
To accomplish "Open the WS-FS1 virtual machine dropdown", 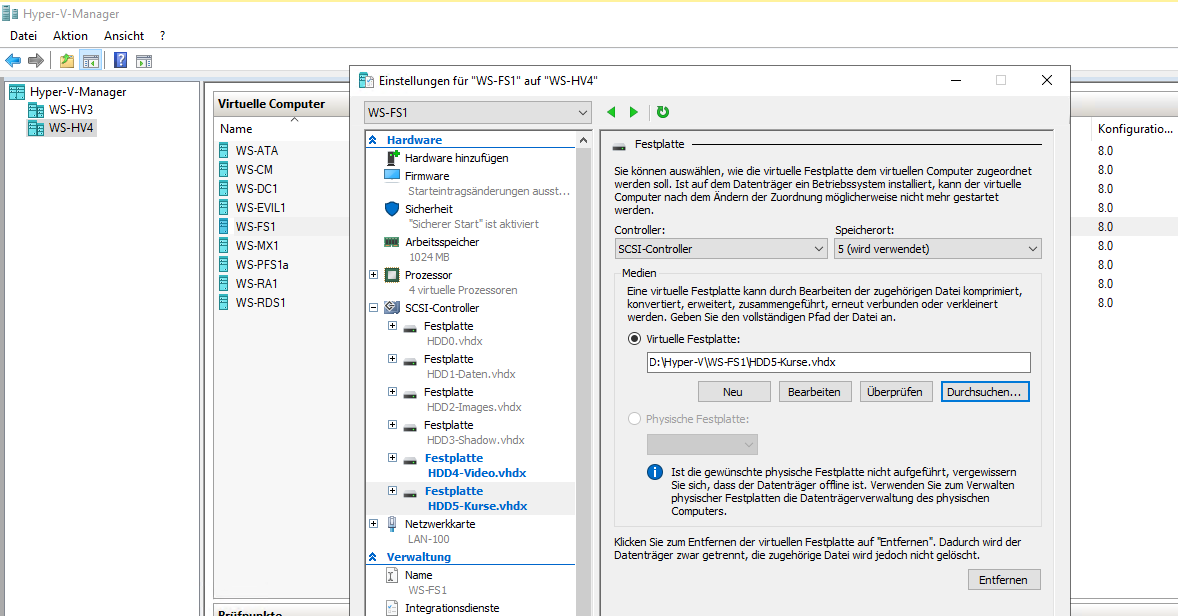I will pos(478,113).
